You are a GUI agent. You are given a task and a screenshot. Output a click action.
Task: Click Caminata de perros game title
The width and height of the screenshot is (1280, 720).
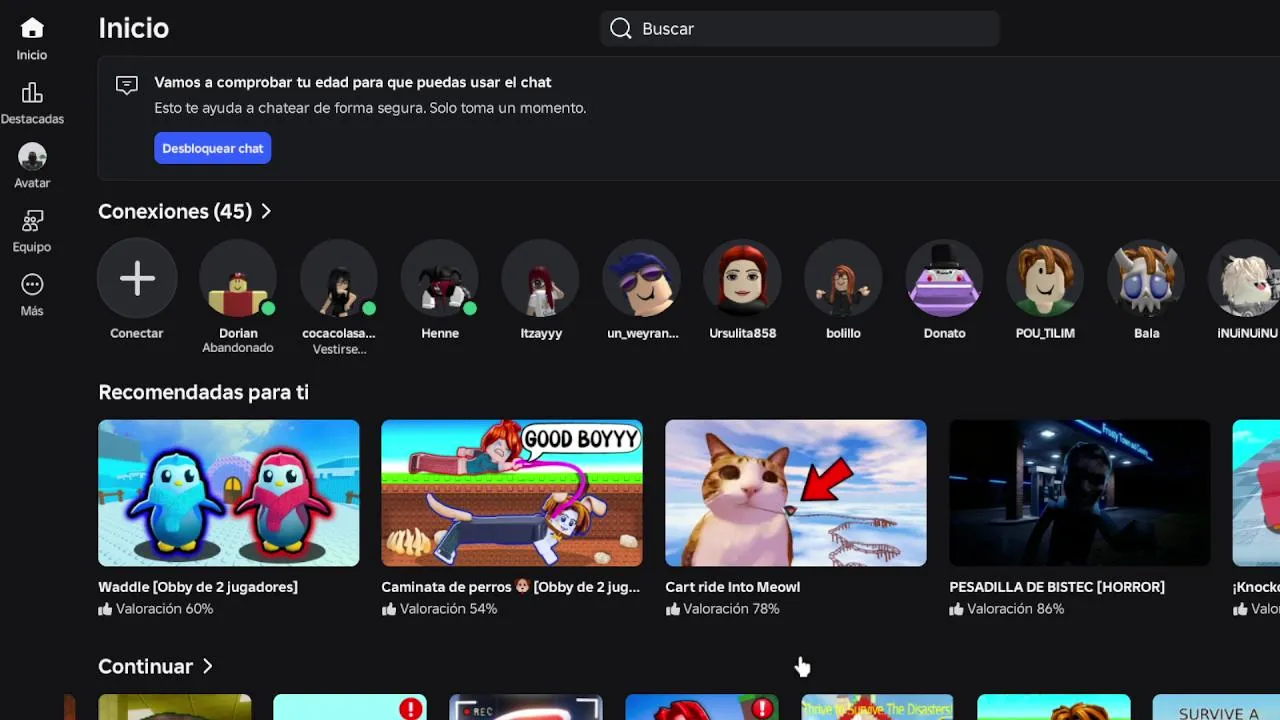[510, 587]
